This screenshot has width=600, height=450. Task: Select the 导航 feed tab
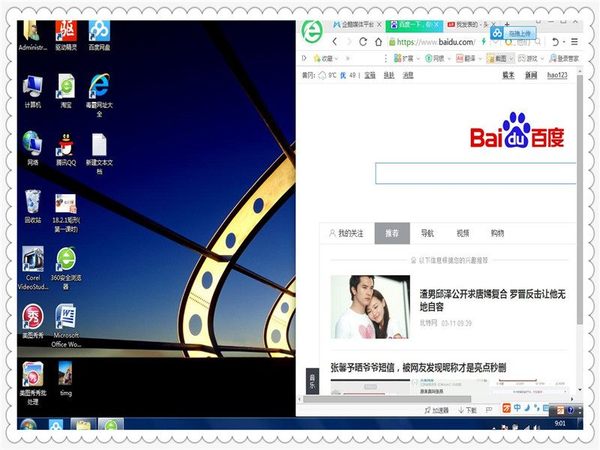click(427, 233)
